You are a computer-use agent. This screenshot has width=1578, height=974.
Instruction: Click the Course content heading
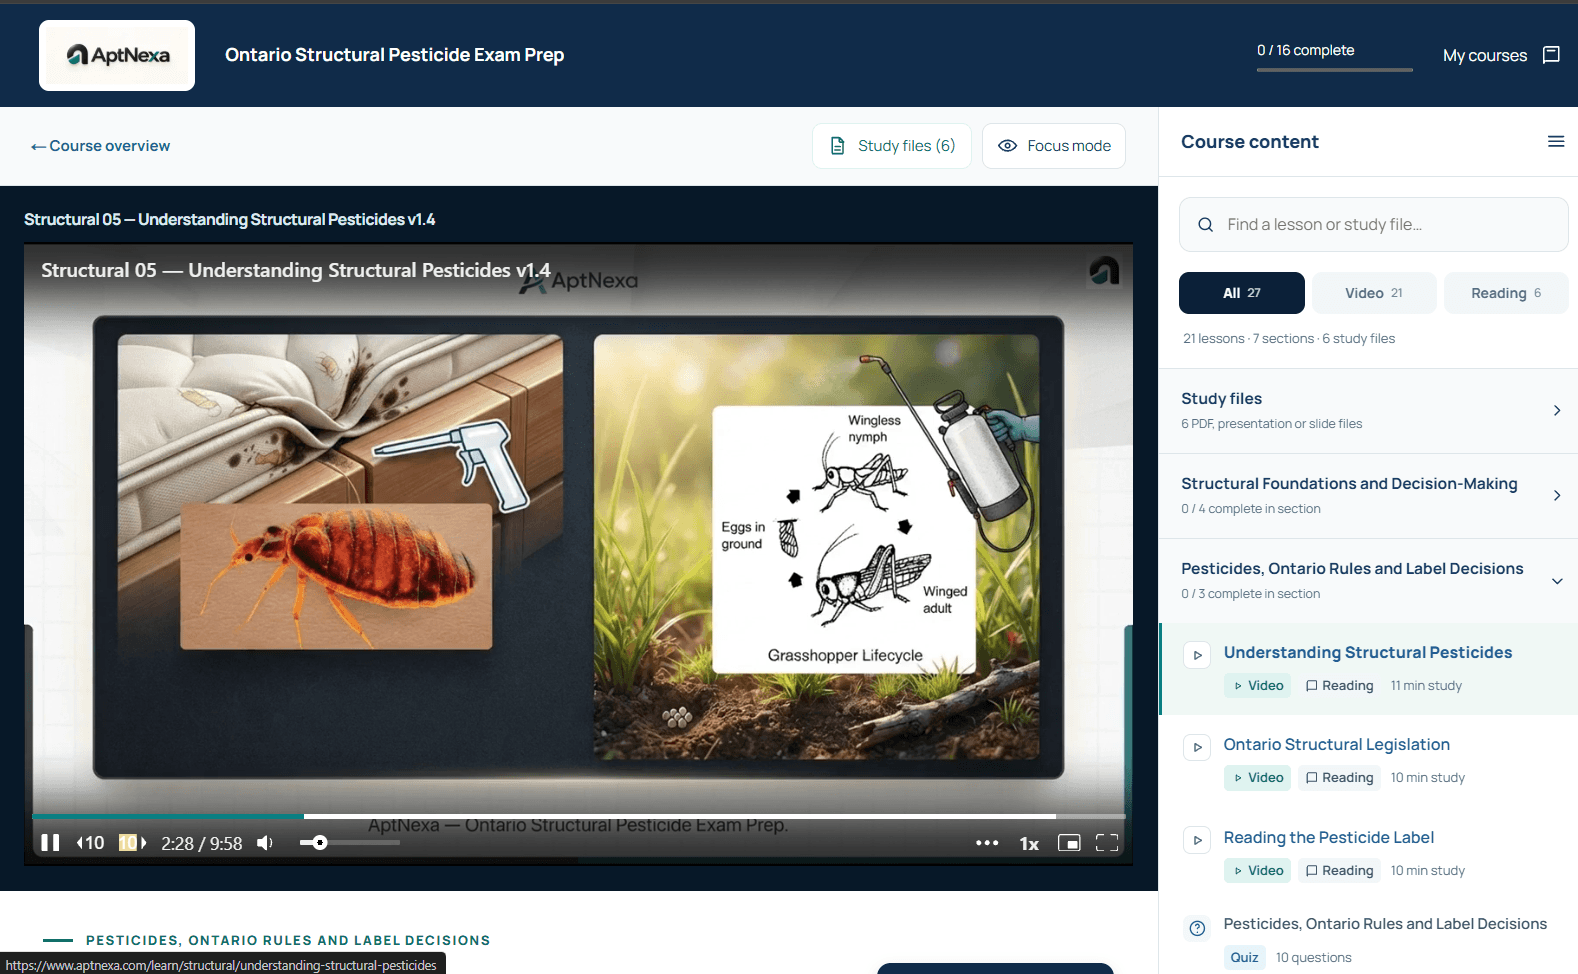pos(1249,142)
